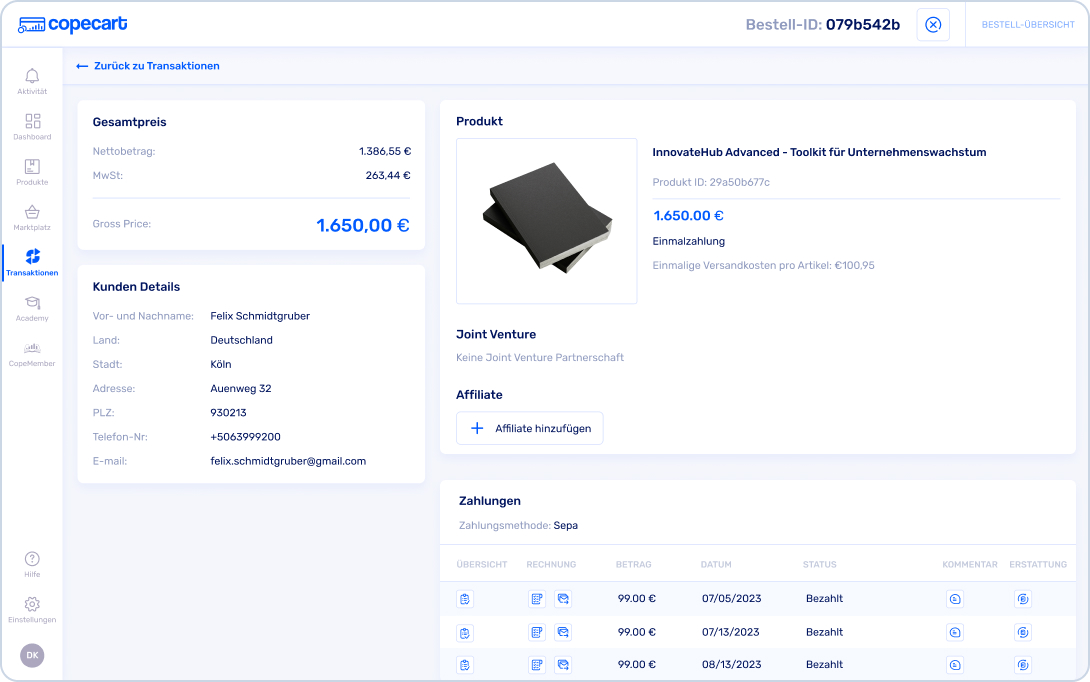Click Bestell-ID 079b542b text
Image resolution: width=1090 pixels, height=682 pixels.
[x=823, y=25]
